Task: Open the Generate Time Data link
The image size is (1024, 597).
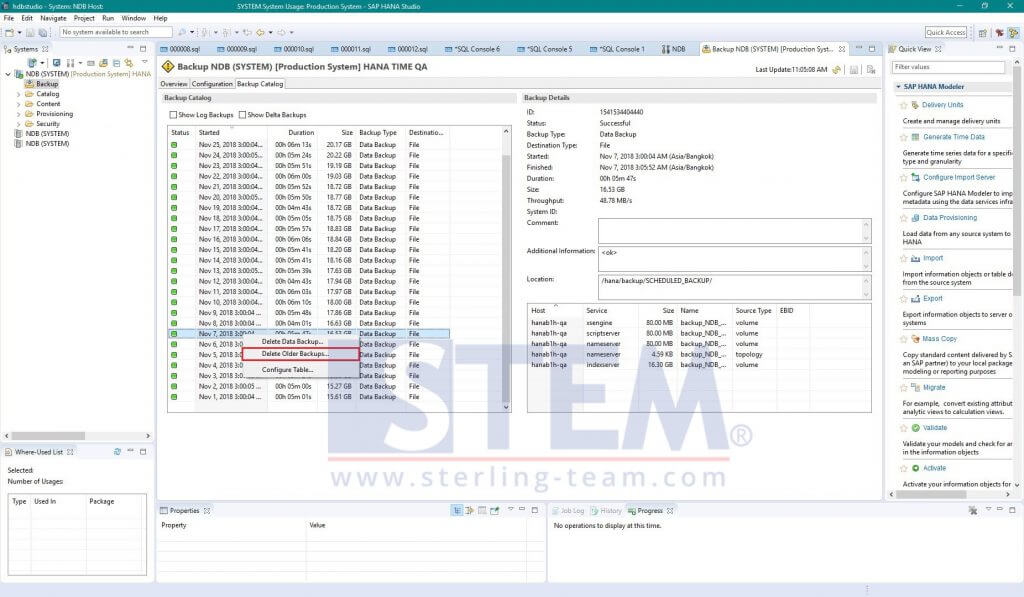Action: [953, 137]
